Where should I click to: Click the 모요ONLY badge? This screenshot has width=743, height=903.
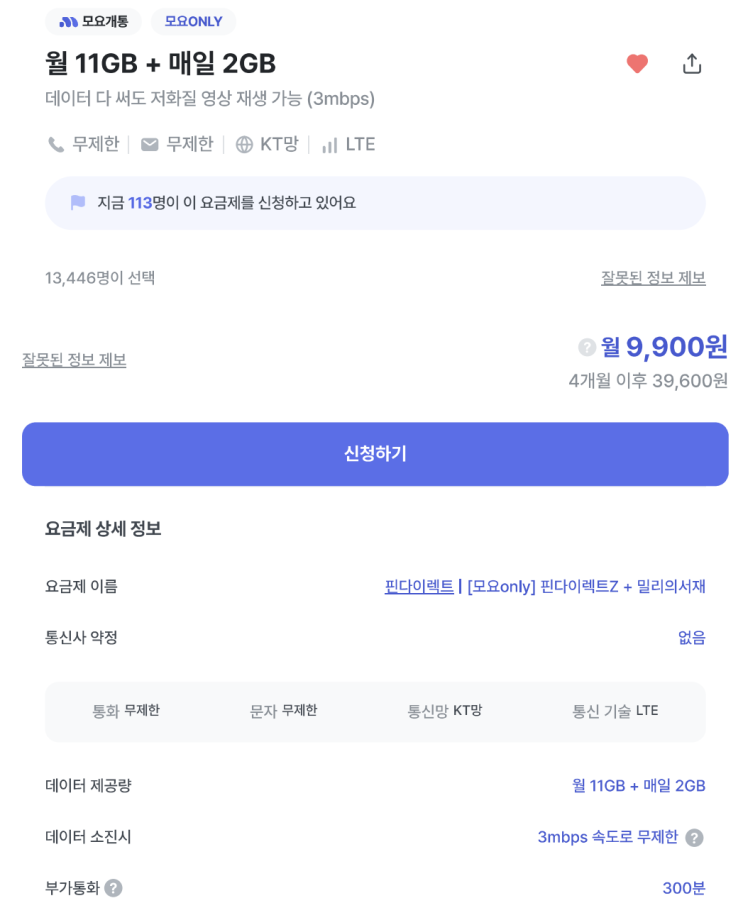pyautogui.click(x=193, y=21)
